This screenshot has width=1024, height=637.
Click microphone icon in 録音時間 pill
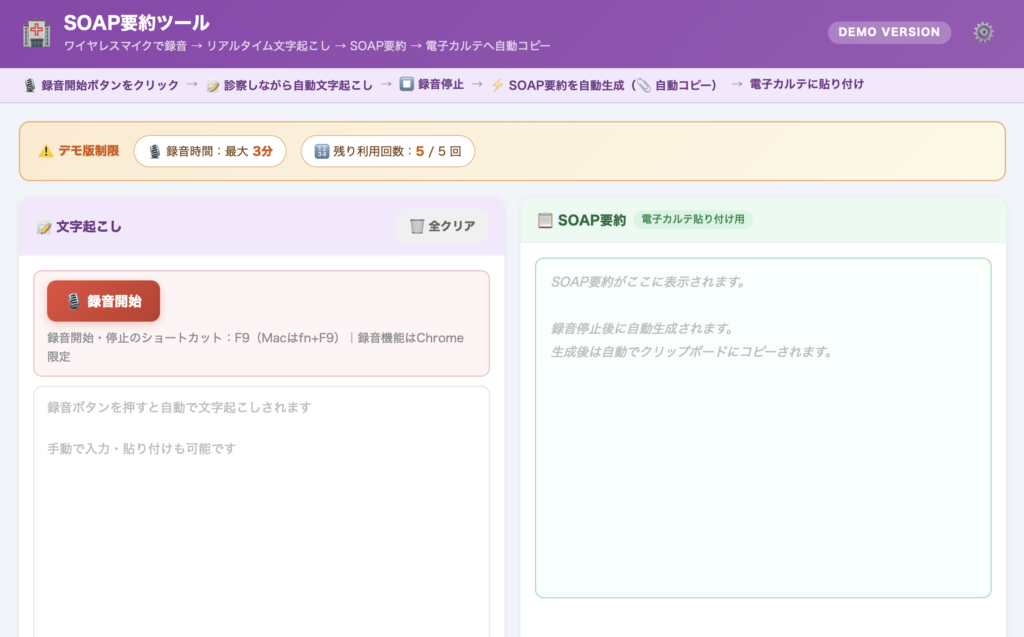point(154,151)
